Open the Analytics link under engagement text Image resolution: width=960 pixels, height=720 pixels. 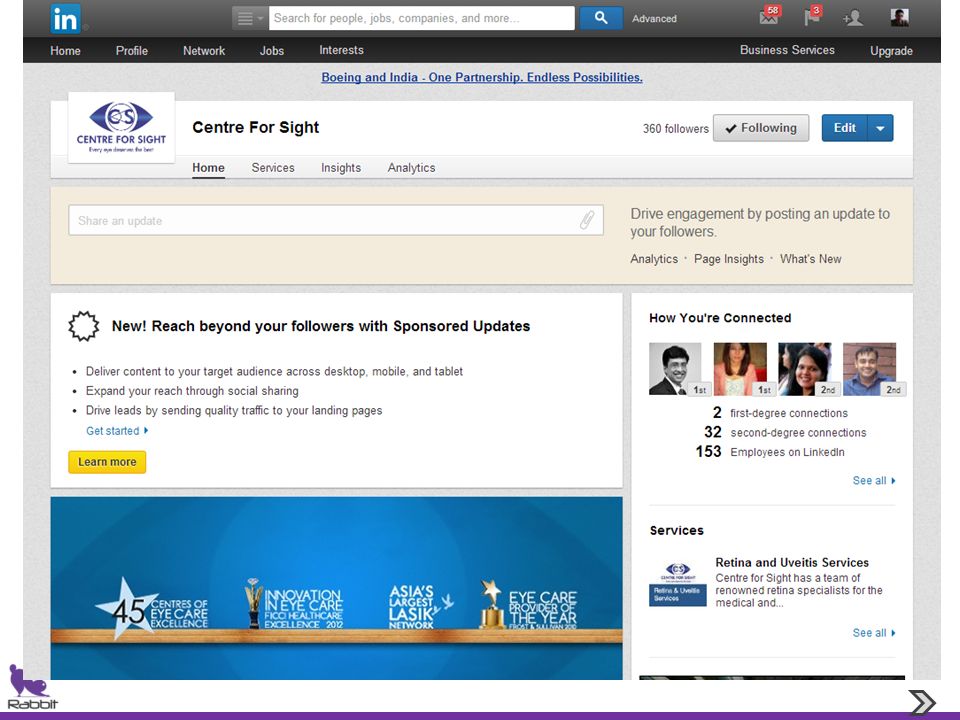coord(654,259)
